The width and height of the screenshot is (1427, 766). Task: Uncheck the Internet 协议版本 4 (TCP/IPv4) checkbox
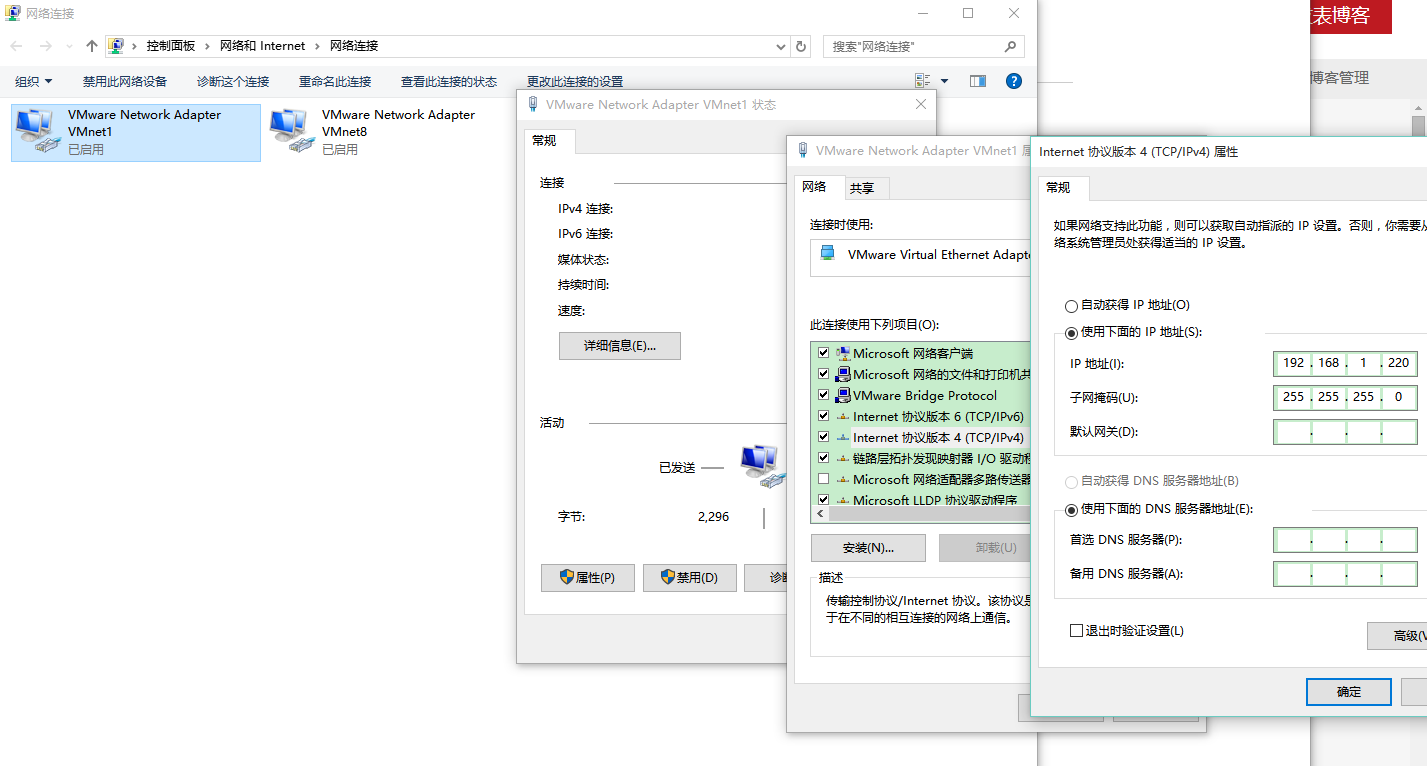click(824, 437)
